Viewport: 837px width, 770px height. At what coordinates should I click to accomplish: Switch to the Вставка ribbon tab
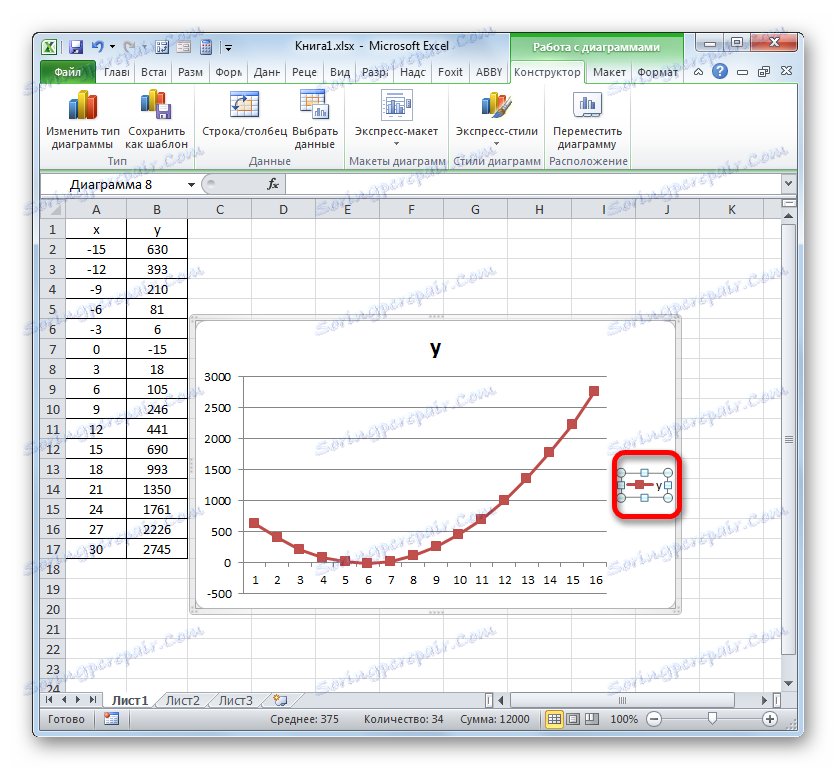coord(153,72)
